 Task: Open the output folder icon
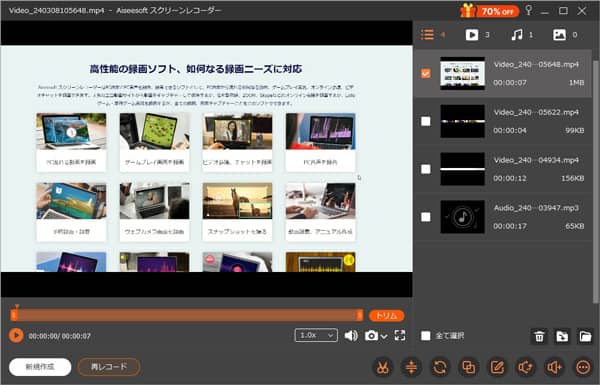point(585,336)
